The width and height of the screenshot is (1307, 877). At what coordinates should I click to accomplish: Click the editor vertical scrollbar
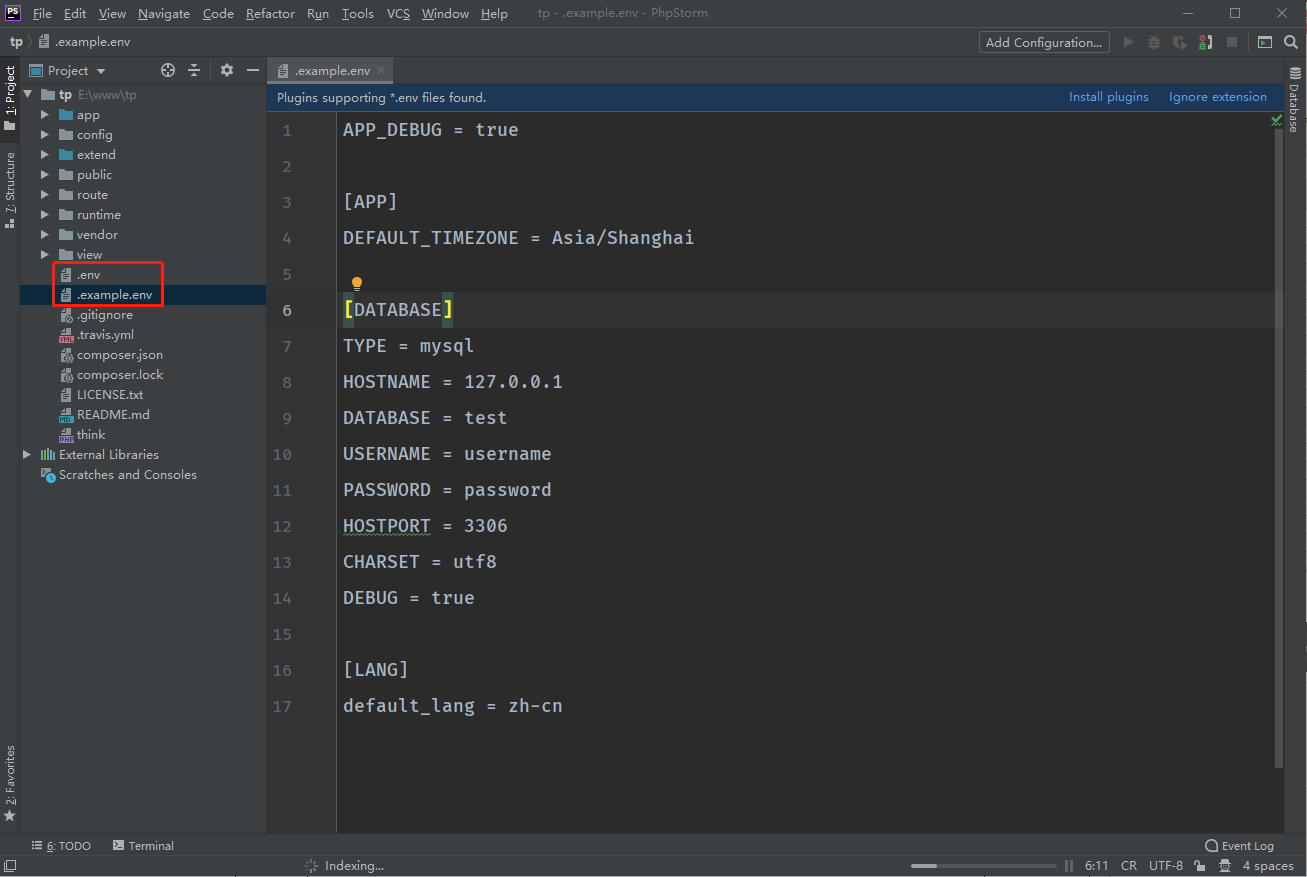[x=1279, y=448]
